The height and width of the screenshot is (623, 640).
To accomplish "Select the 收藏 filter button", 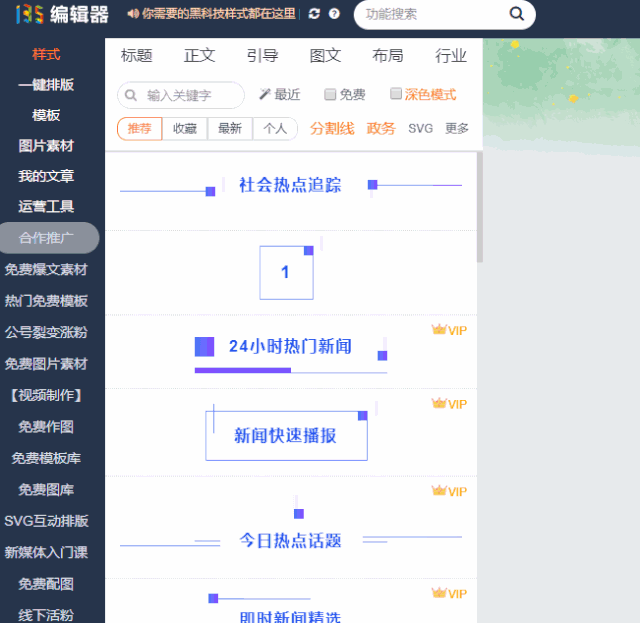I will click(185, 129).
